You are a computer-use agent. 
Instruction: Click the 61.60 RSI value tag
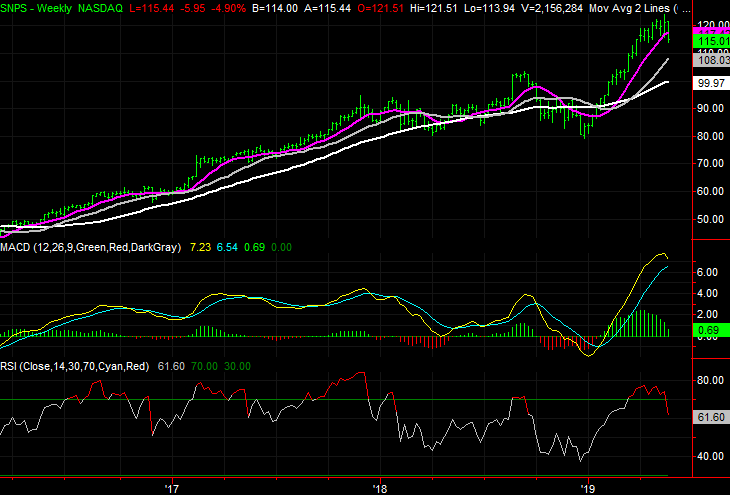(x=711, y=417)
